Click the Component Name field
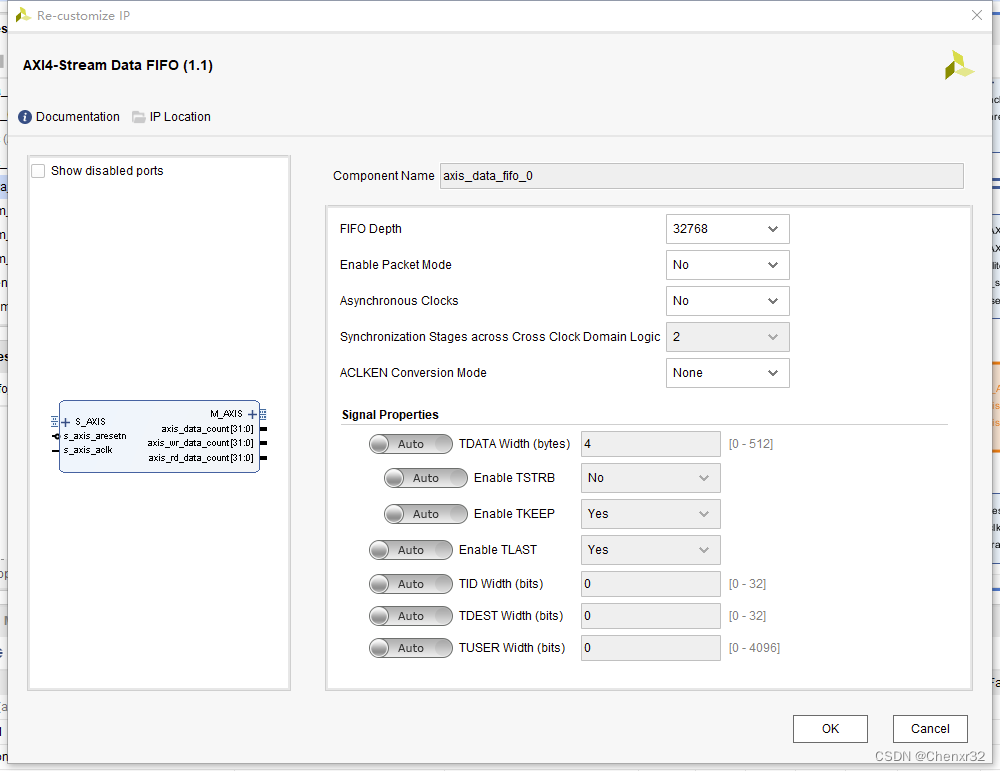 [702, 176]
